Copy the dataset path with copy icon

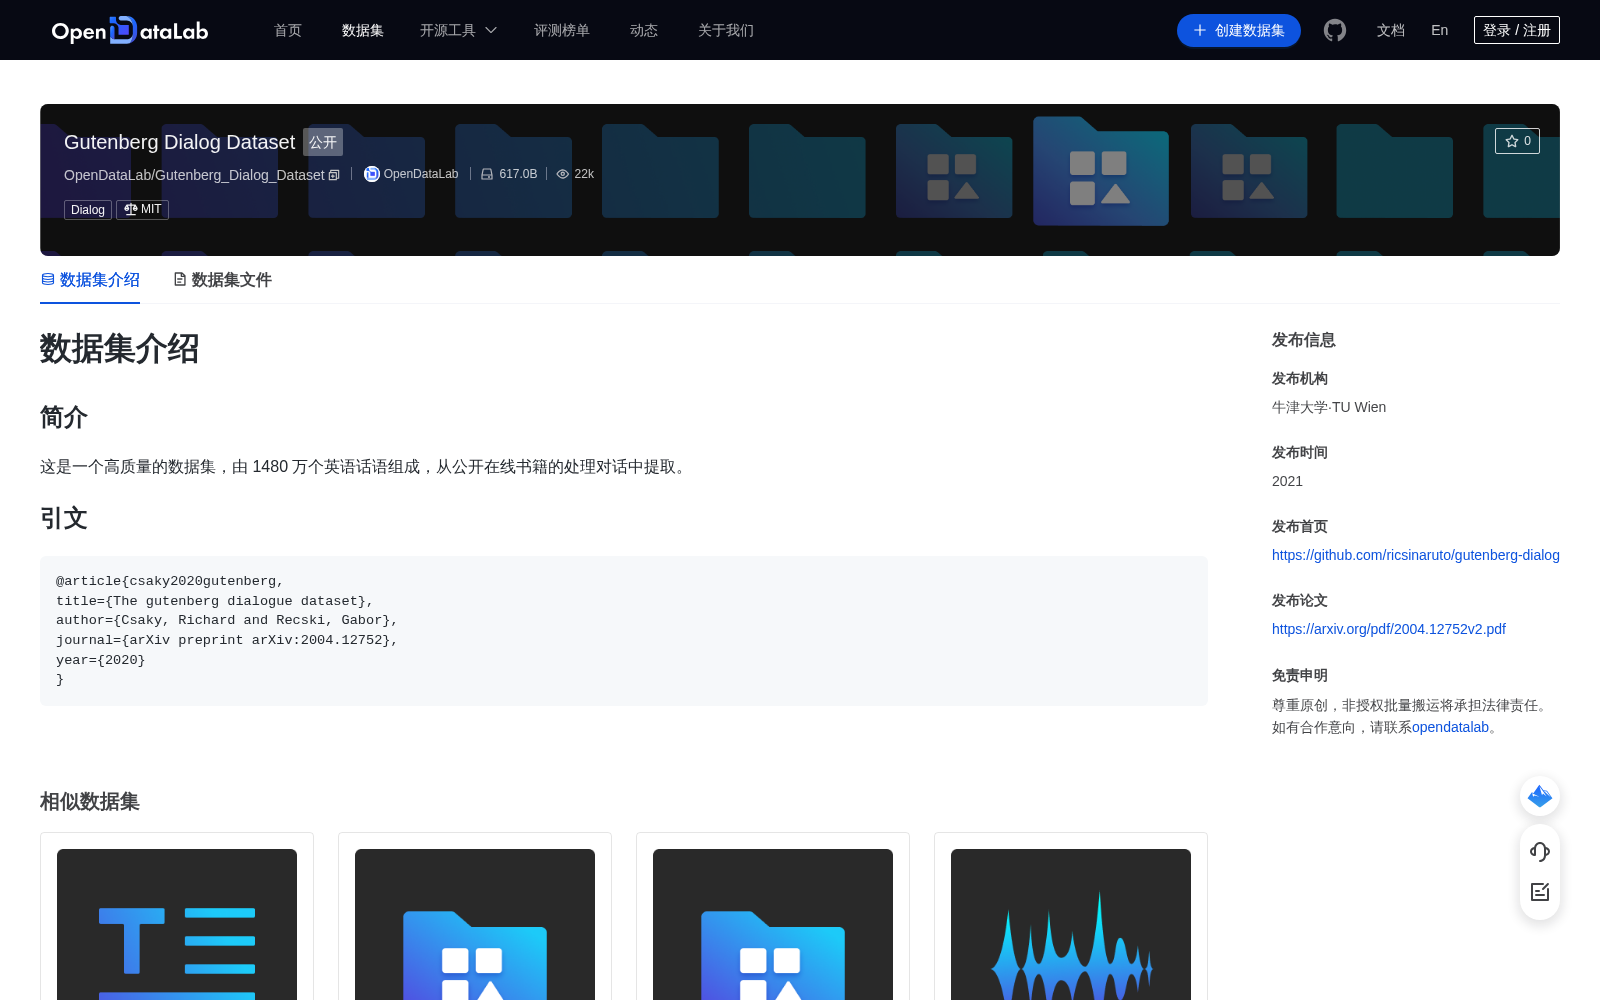(x=334, y=175)
